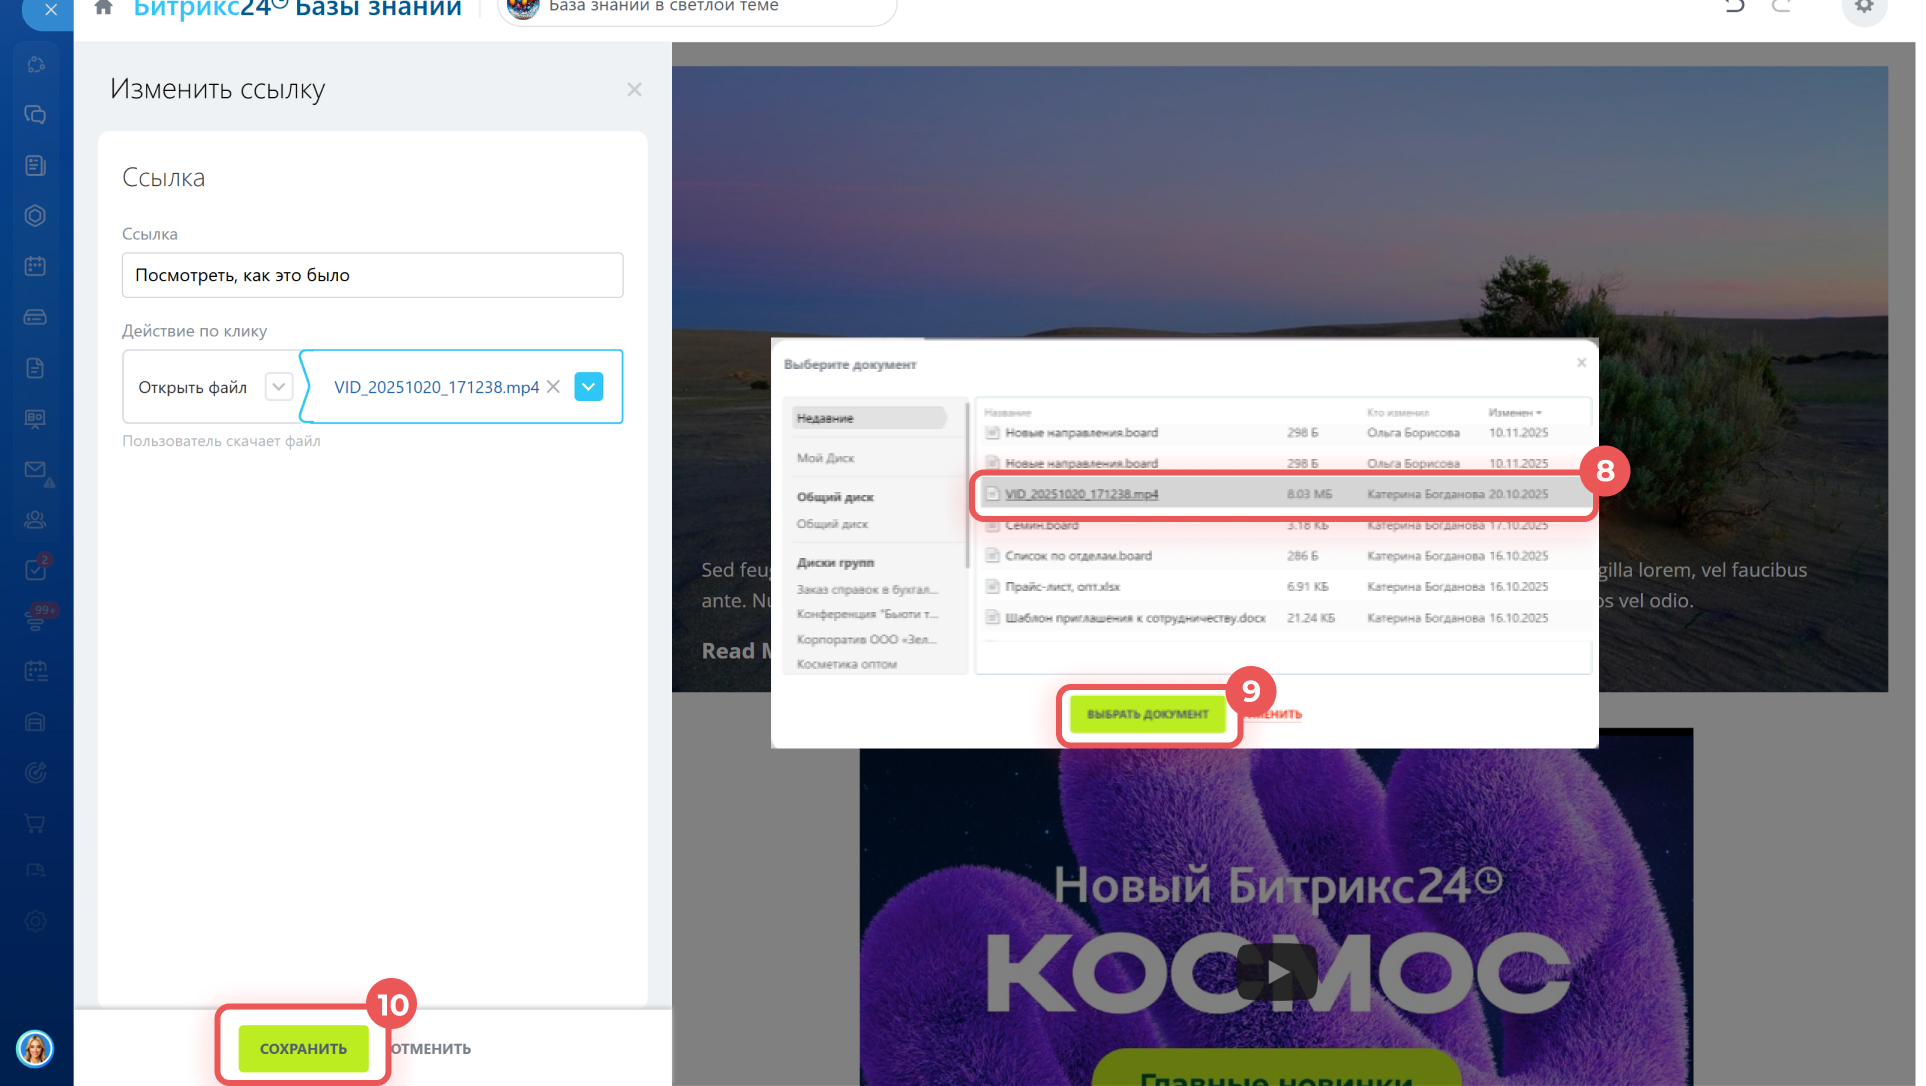Screen dimensions: 1926x1086
Task: Select 'Мой Диск' in document picker
Action: coord(826,458)
